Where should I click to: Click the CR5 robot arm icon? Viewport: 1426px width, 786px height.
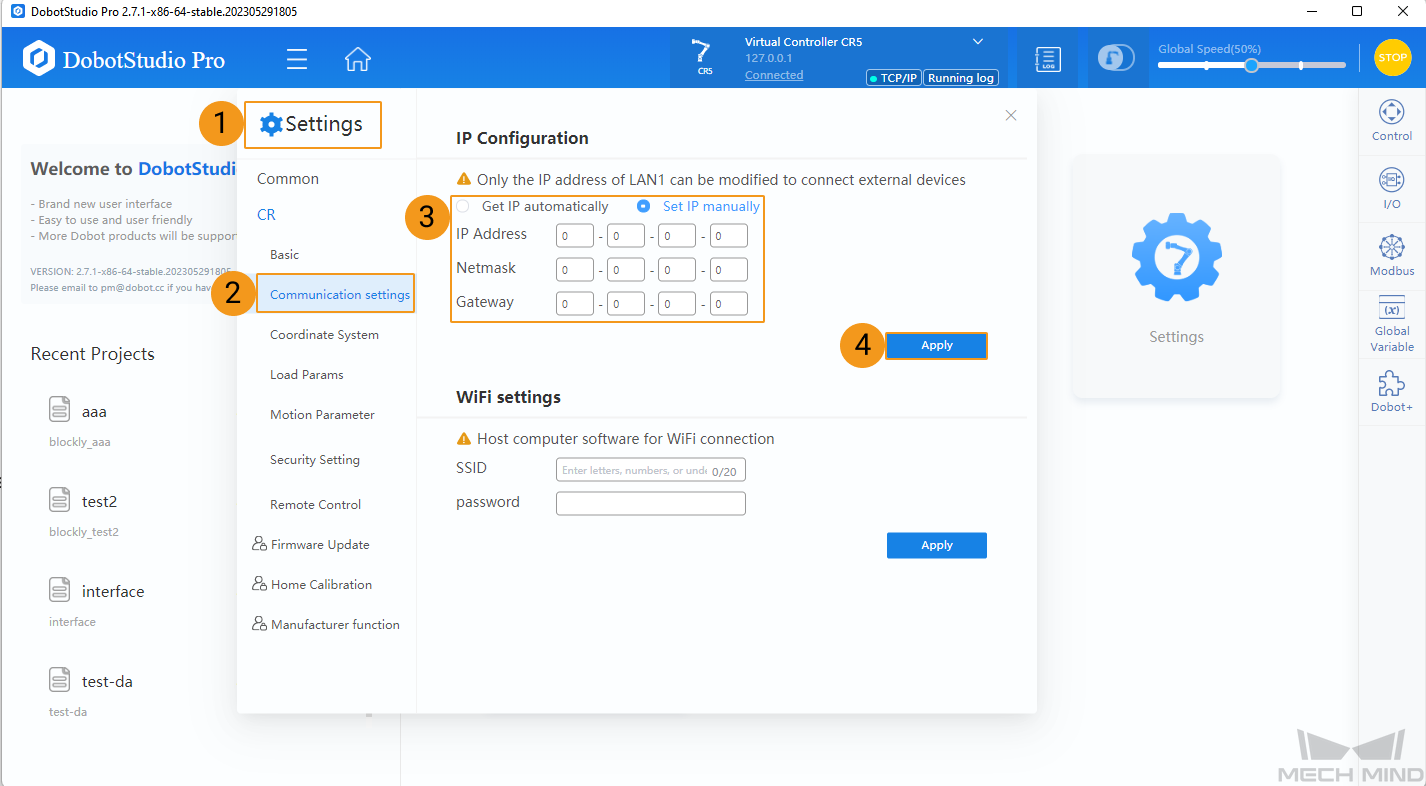[x=703, y=57]
